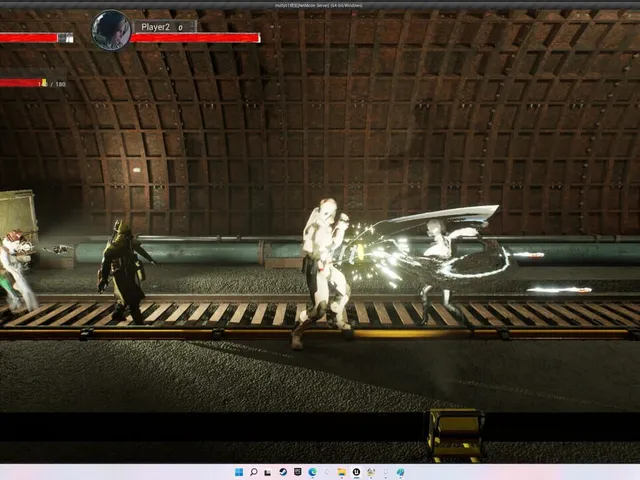This screenshot has height=480, width=640.
Task: Click the game window title bar
Action: (320, 5)
